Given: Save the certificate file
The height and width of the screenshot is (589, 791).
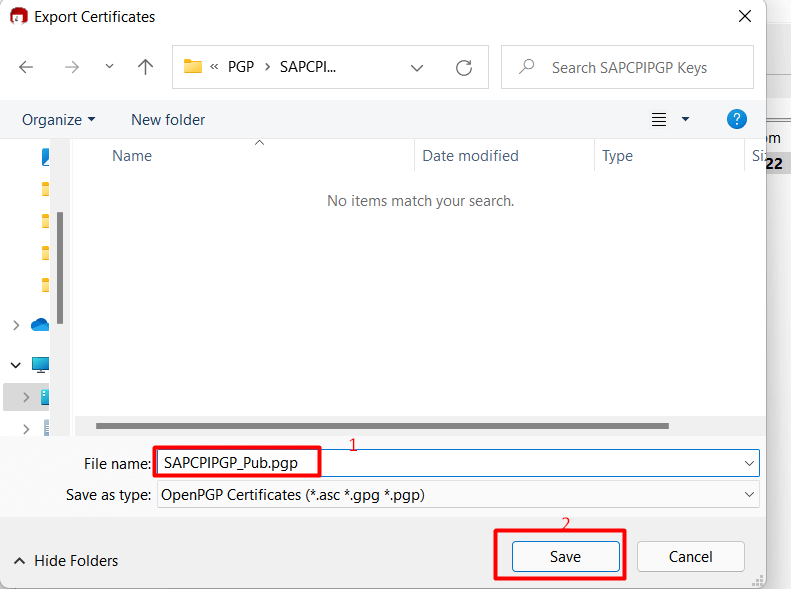Looking at the screenshot, I should pyautogui.click(x=566, y=557).
